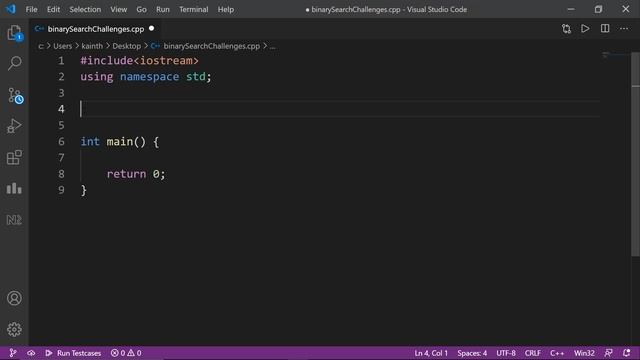Minimize the VS Code window
This screenshot has height=360, width=640.
pos(571,9)
